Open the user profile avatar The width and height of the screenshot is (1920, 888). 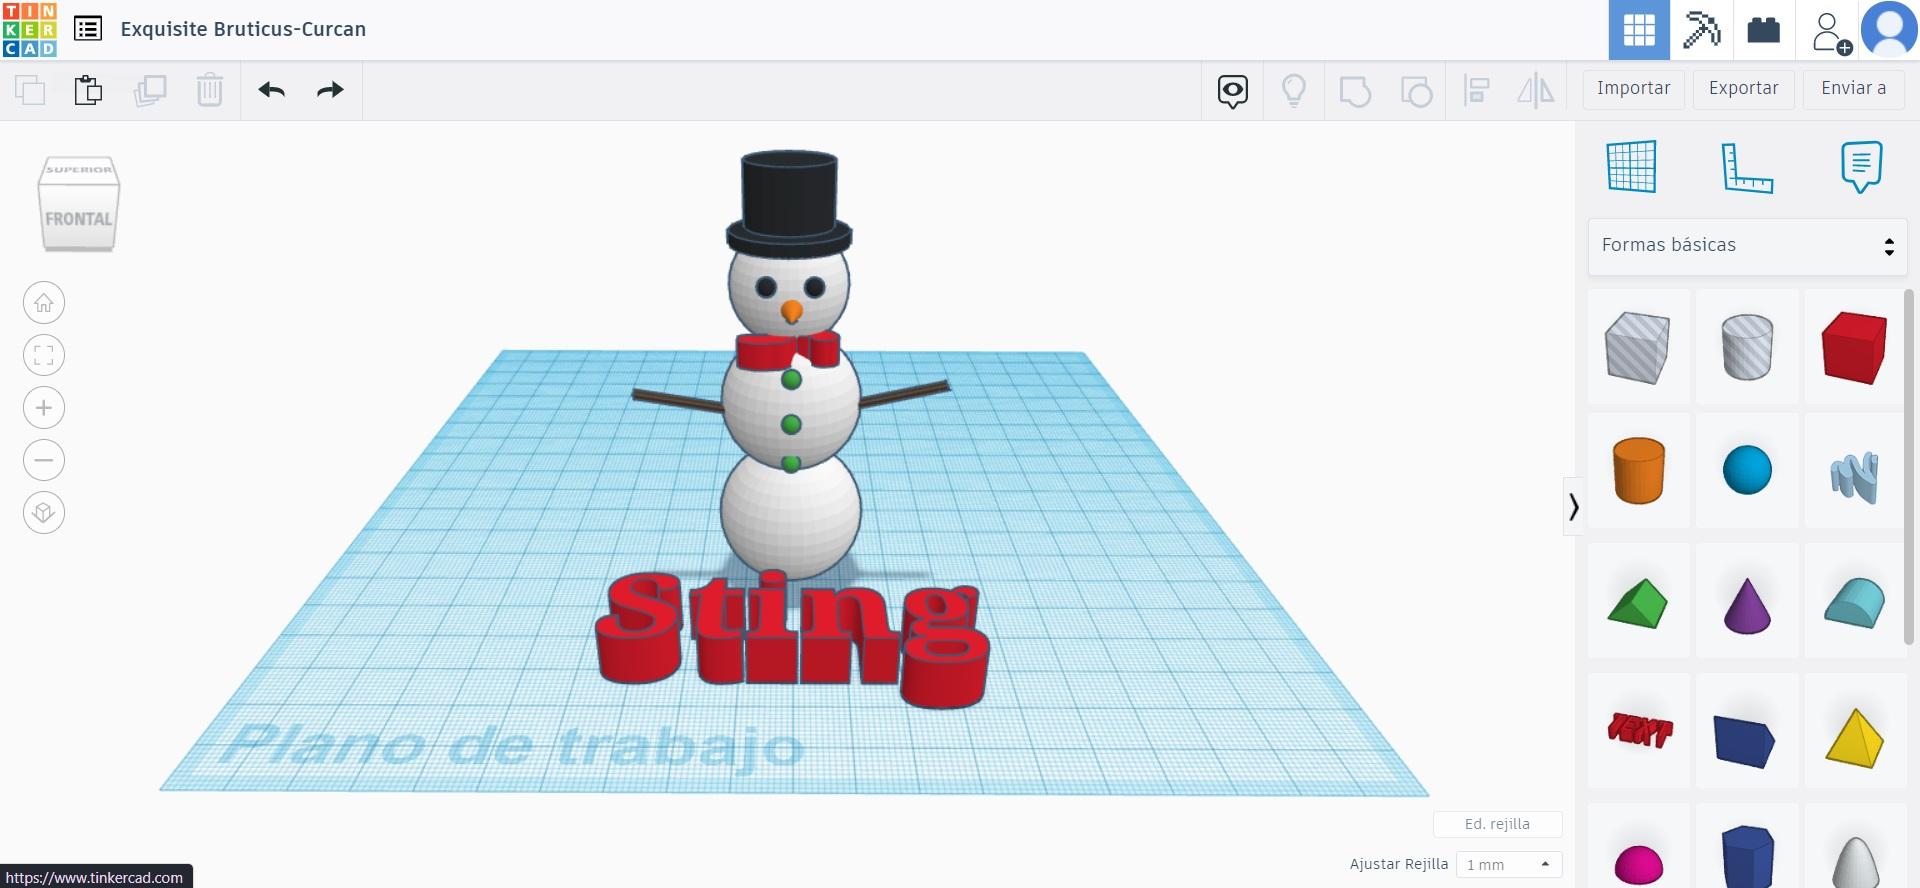point(1889,29)
